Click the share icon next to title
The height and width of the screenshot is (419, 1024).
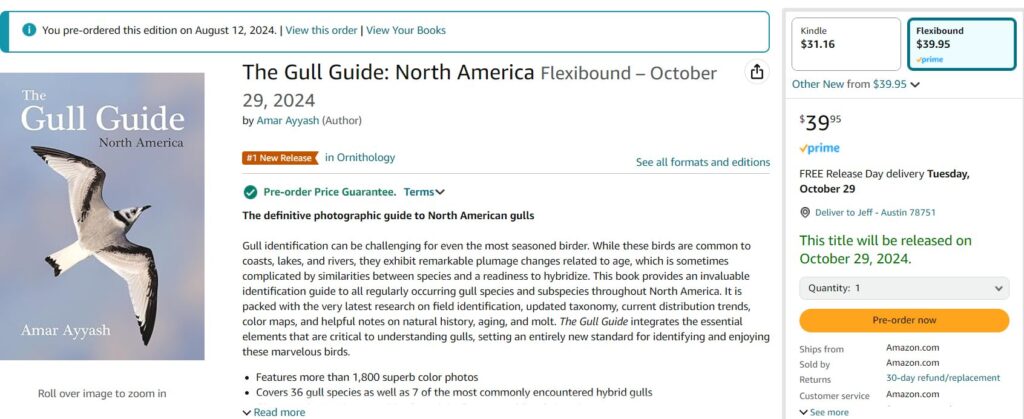[757, 72]
